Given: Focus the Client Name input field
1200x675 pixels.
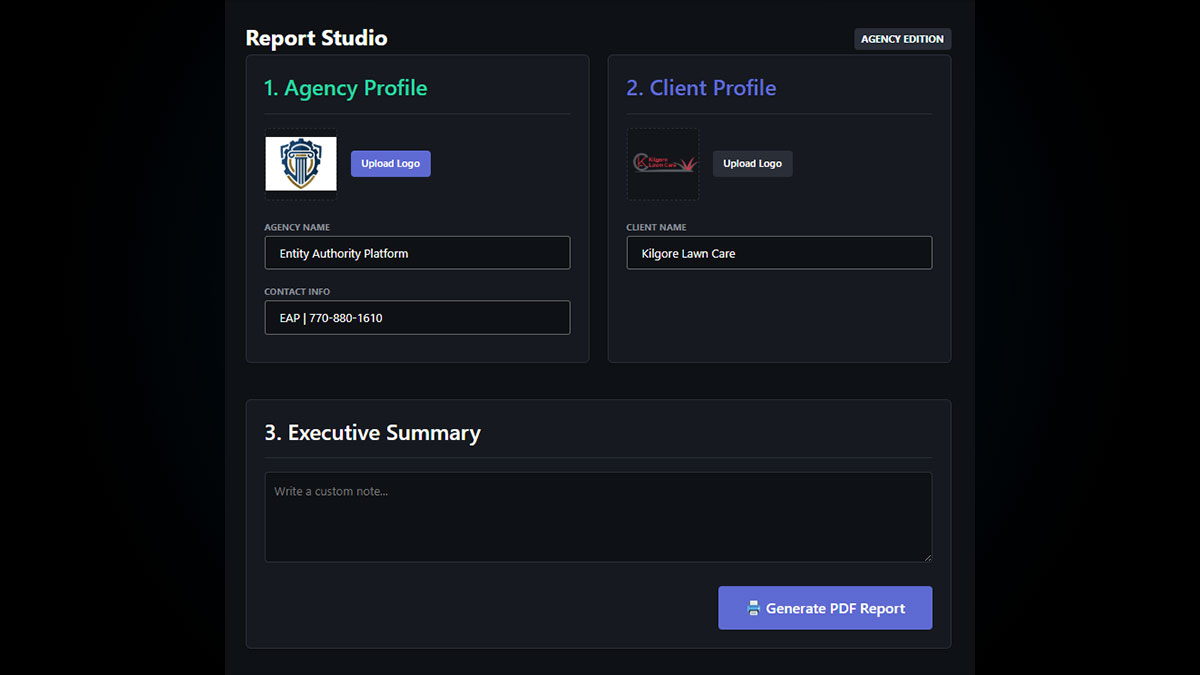Looking at the screenshot, I should coord(779,253).
